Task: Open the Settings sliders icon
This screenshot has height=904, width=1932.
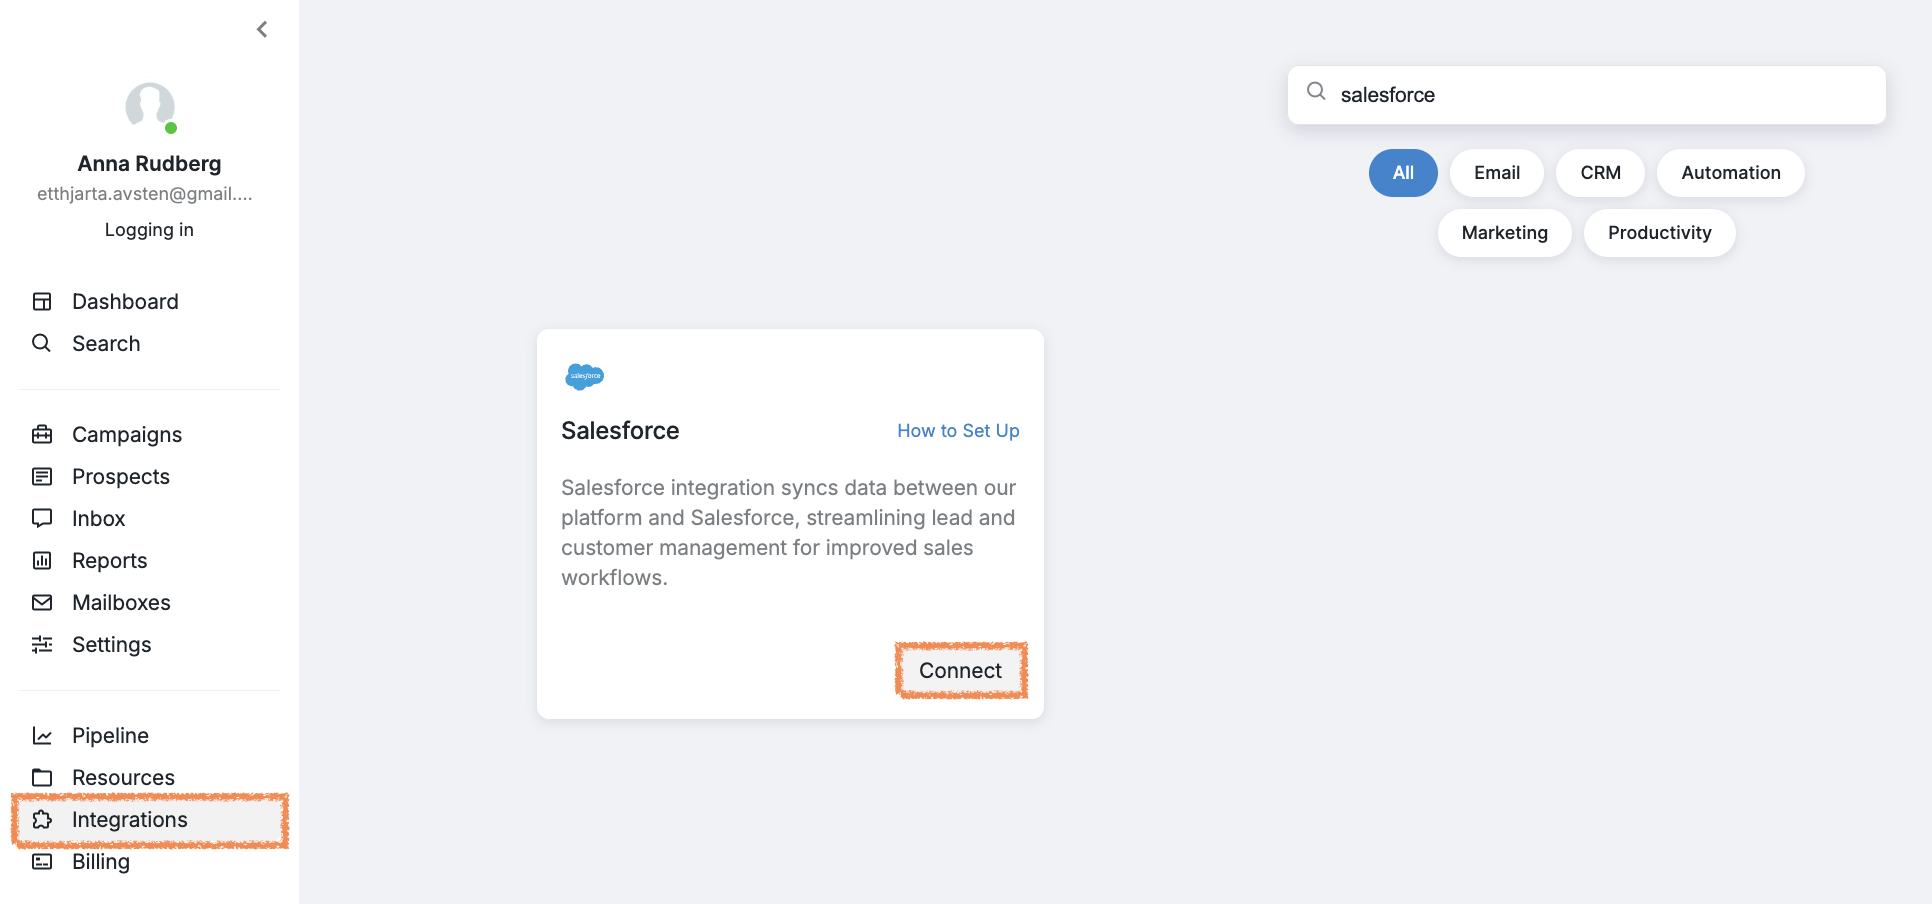Action: click(x=42, y=644)
